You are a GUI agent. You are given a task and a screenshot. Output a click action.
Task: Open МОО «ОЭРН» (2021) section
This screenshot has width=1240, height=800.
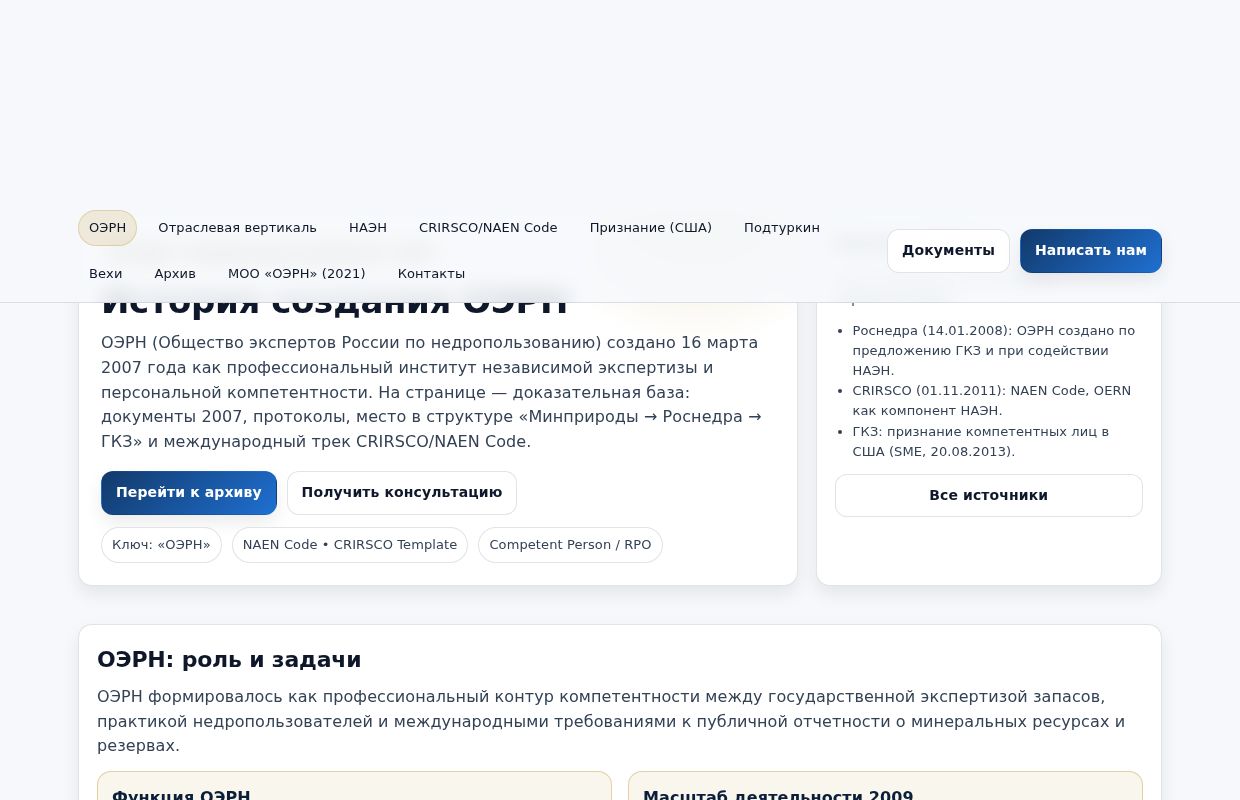pyautogui.click(x=297, y=274)
